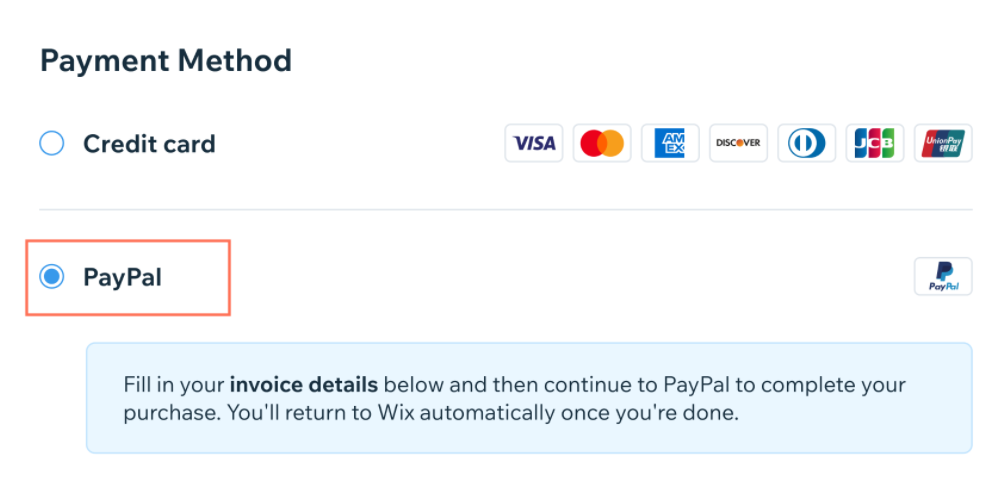
Task: Click the Visa card logo
Action: (x=534, y=143)
